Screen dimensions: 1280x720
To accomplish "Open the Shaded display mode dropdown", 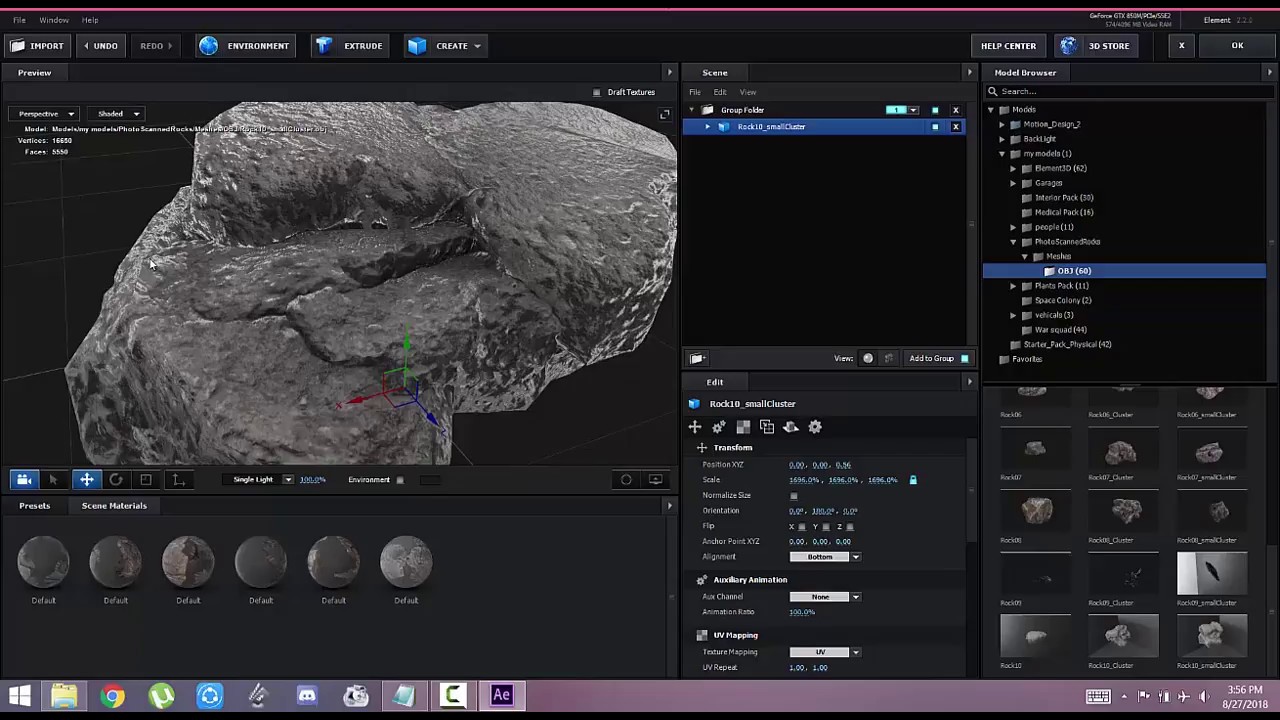I will [118, 114].
